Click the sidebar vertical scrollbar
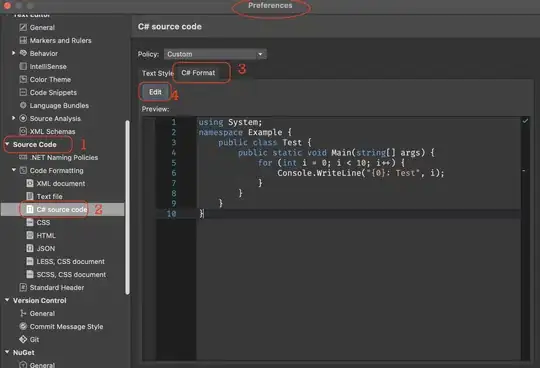The width and height of the screenshot is (540, 368). [127, 207]
